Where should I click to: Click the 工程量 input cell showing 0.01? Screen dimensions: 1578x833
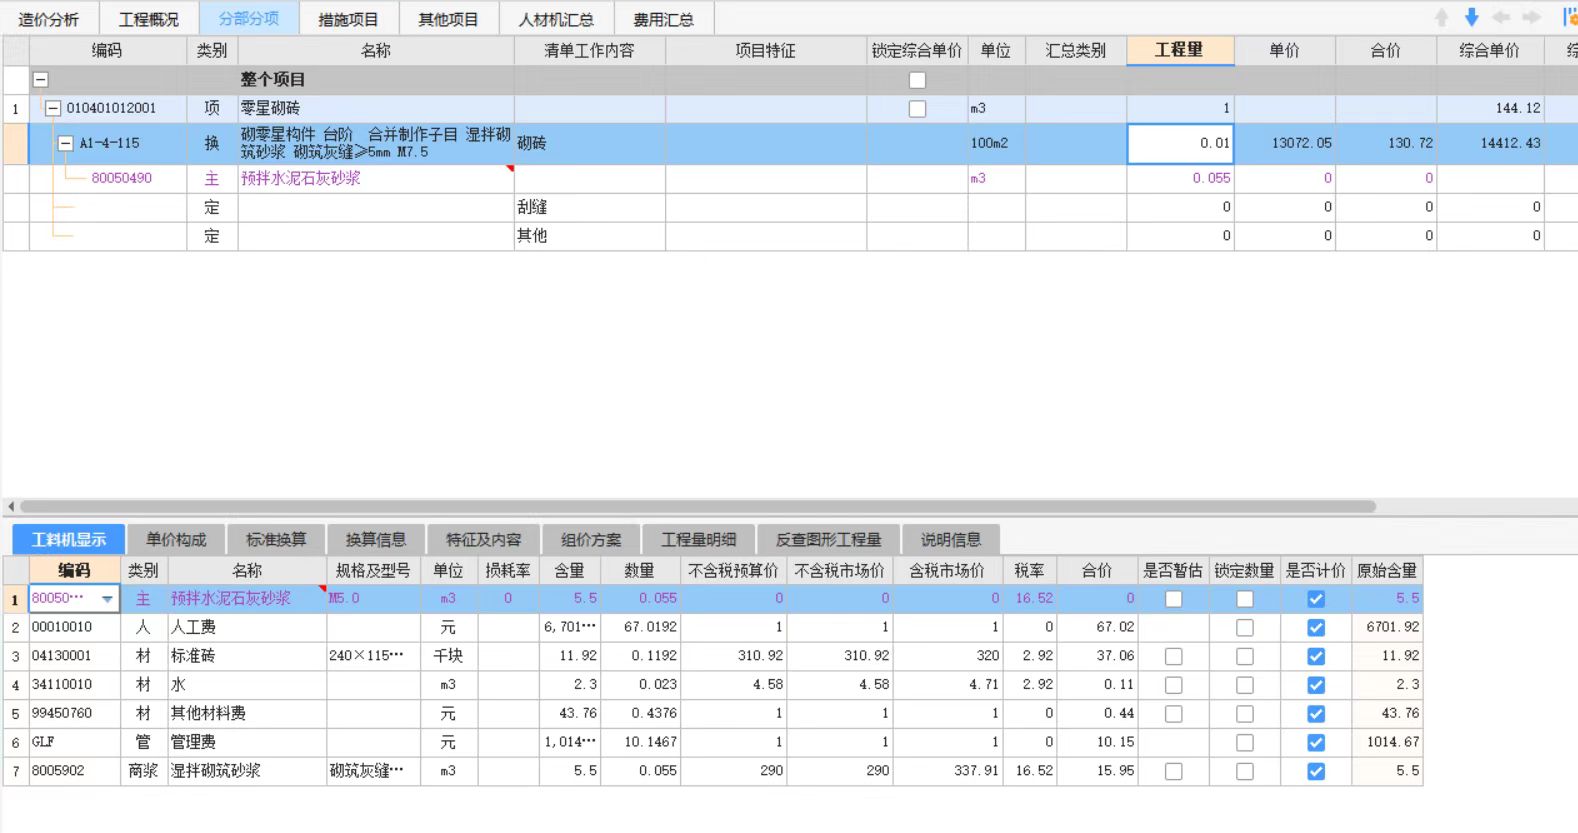(x=1180, y=144)
